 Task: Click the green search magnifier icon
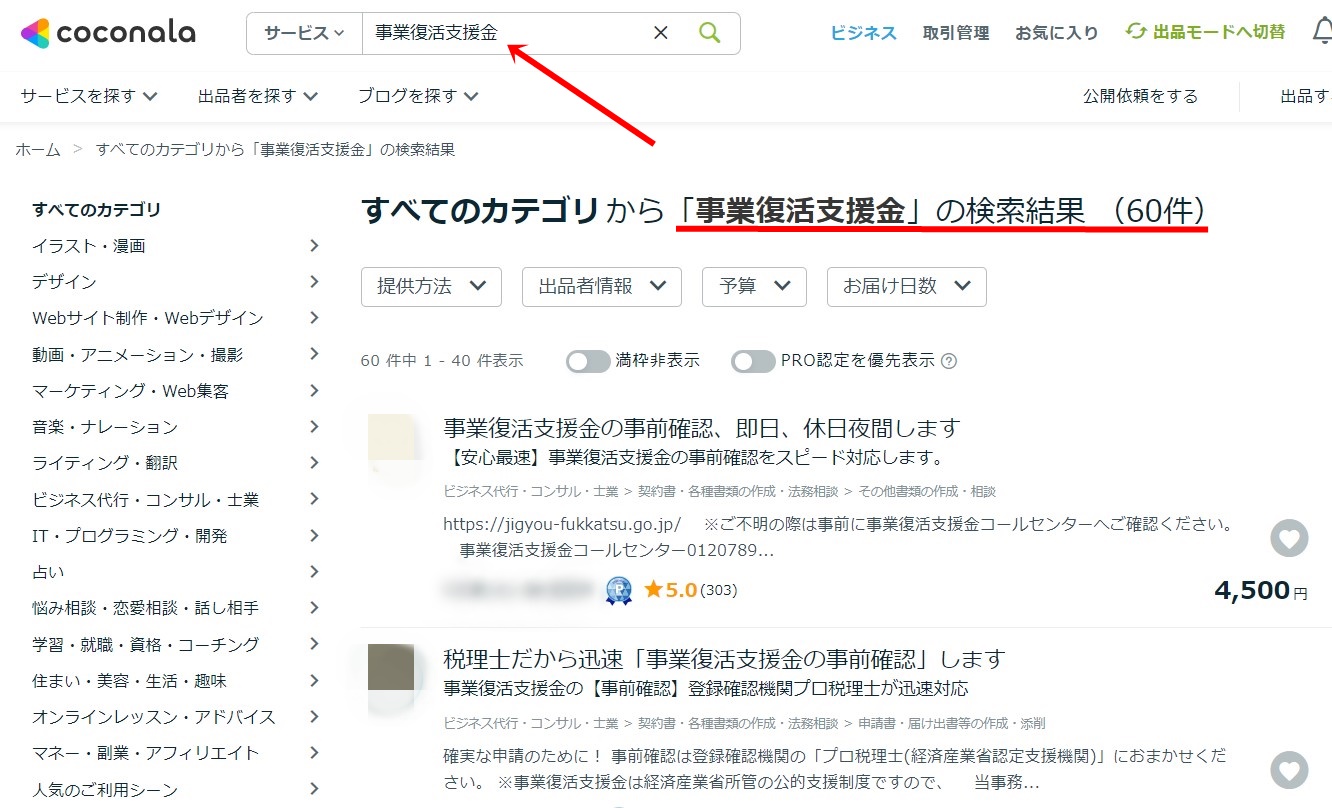pos(710,33)
